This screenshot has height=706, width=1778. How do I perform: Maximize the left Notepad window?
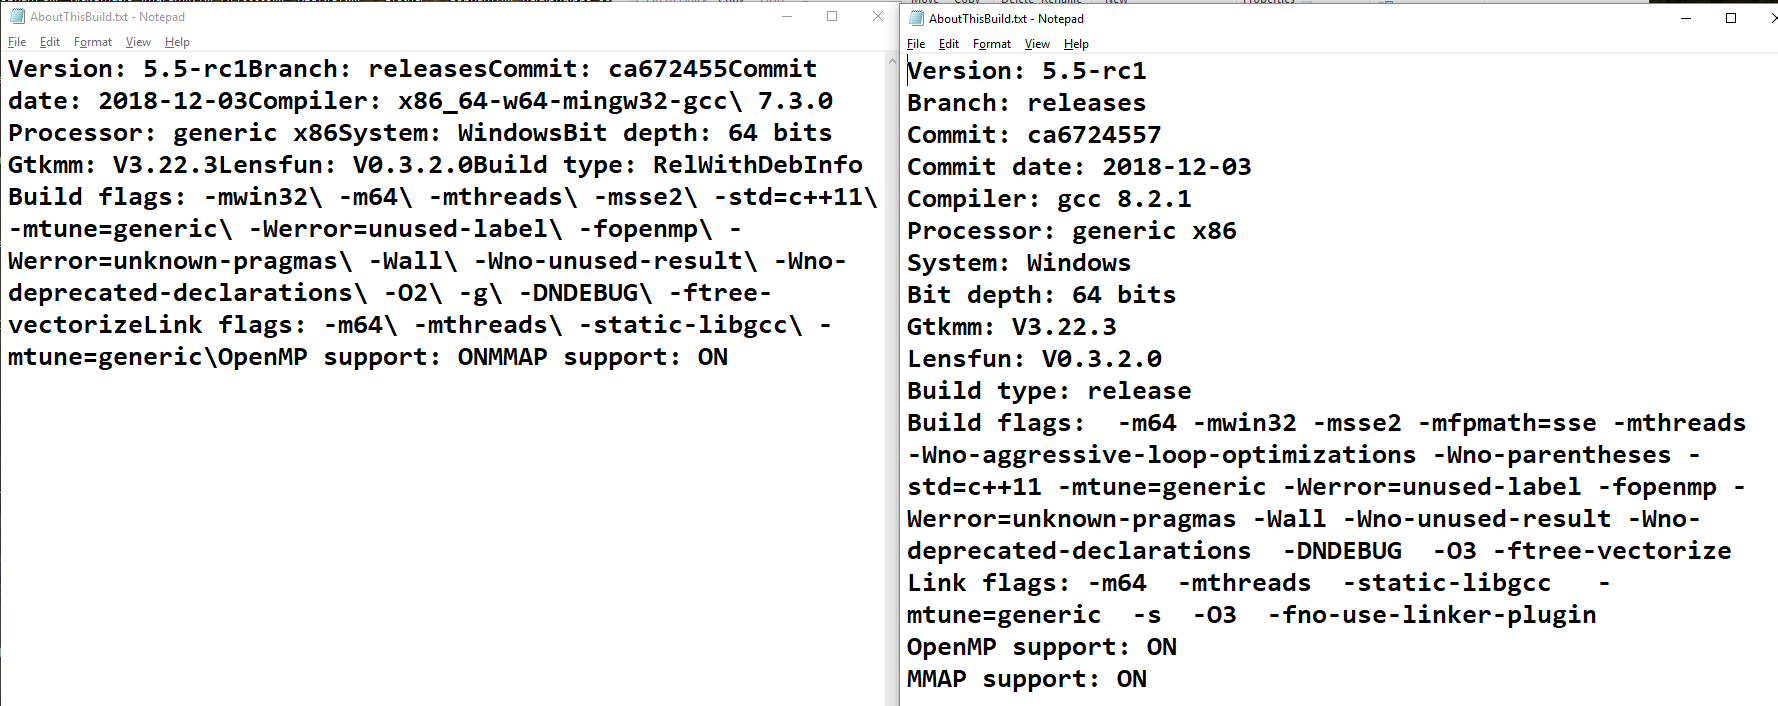(832, 16)
